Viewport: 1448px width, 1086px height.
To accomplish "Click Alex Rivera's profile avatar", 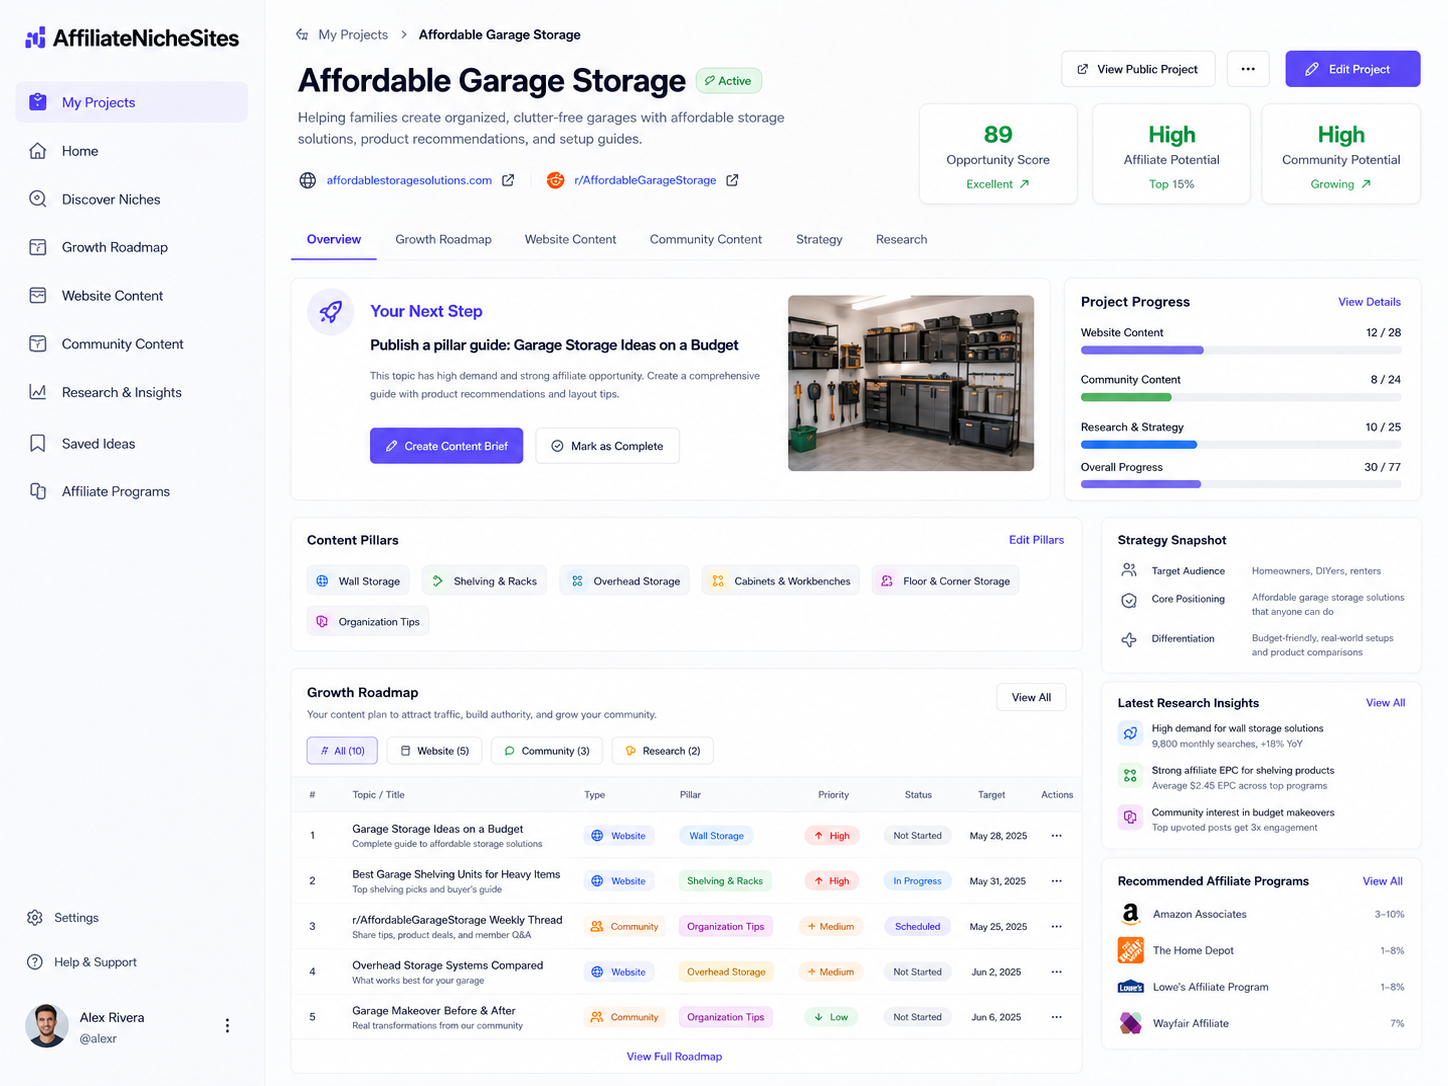I will [x=46, y=1025].
